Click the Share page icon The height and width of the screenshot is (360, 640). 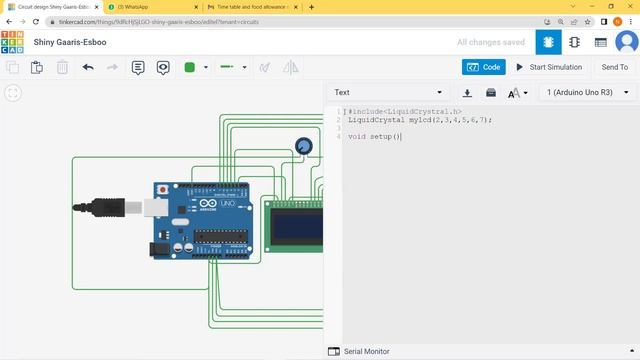[574, 22]
